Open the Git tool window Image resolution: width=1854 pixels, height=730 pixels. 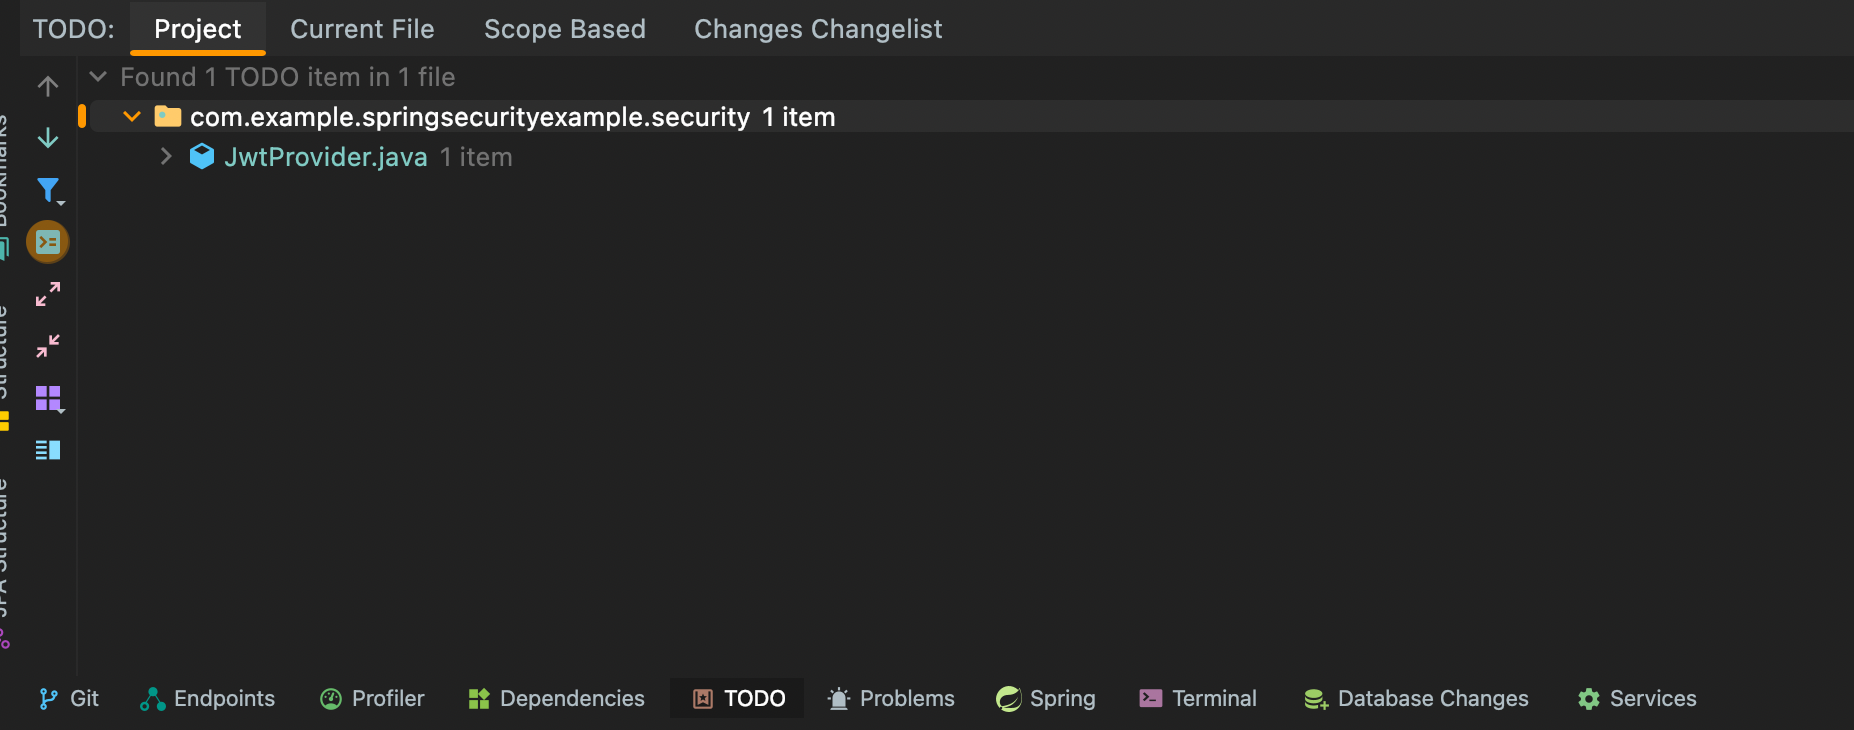(69, 698)
